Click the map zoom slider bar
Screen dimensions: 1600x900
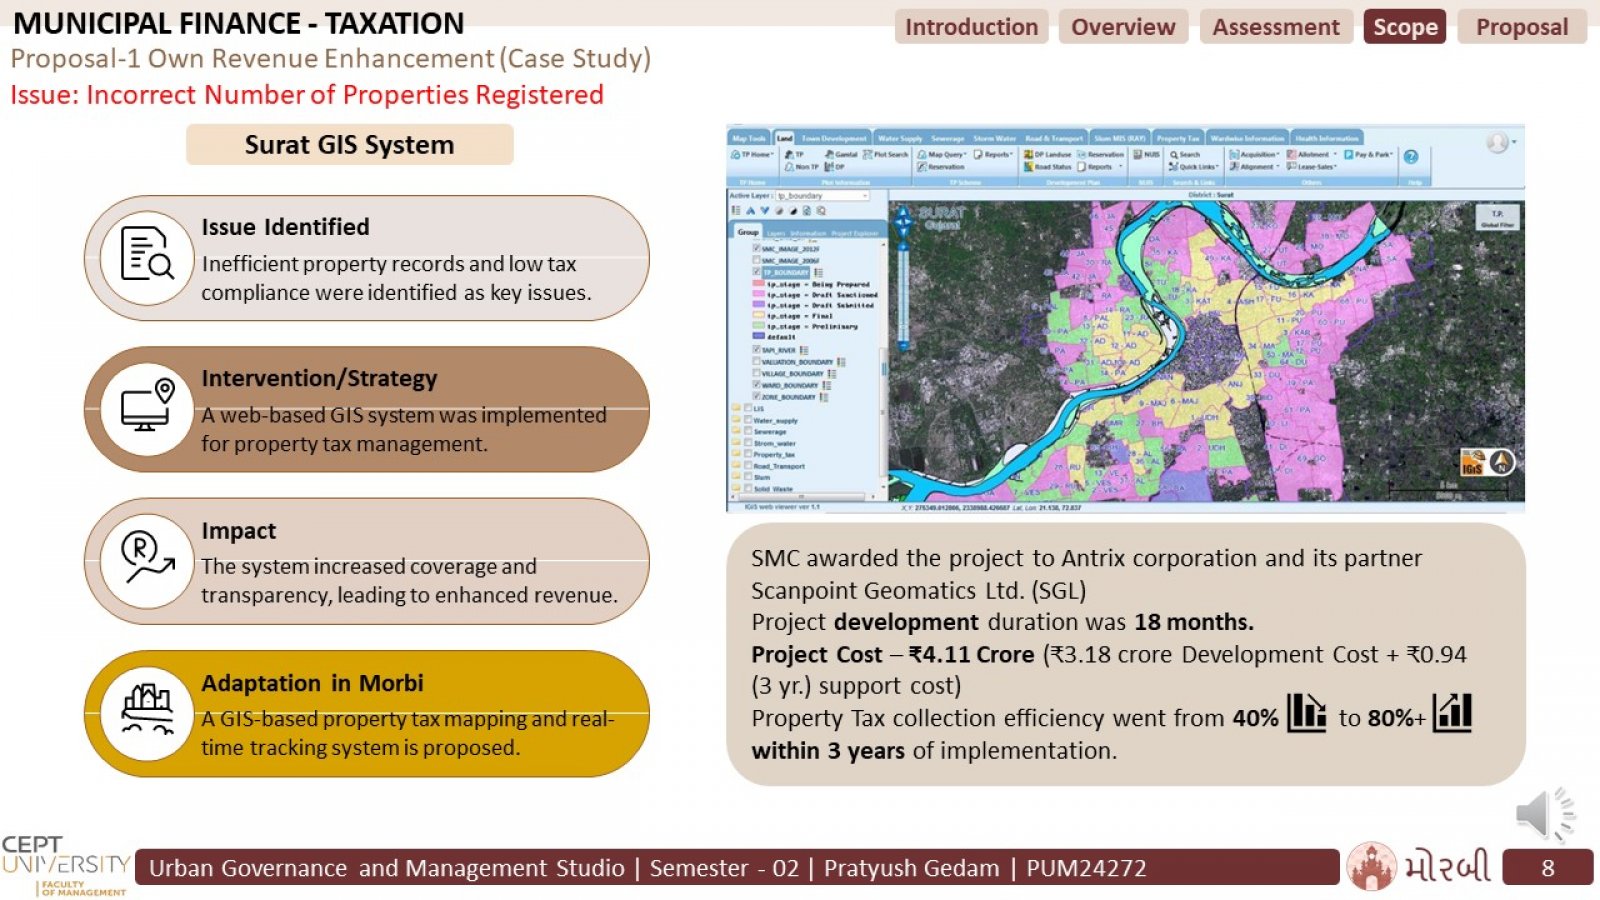tap(904, 295)
